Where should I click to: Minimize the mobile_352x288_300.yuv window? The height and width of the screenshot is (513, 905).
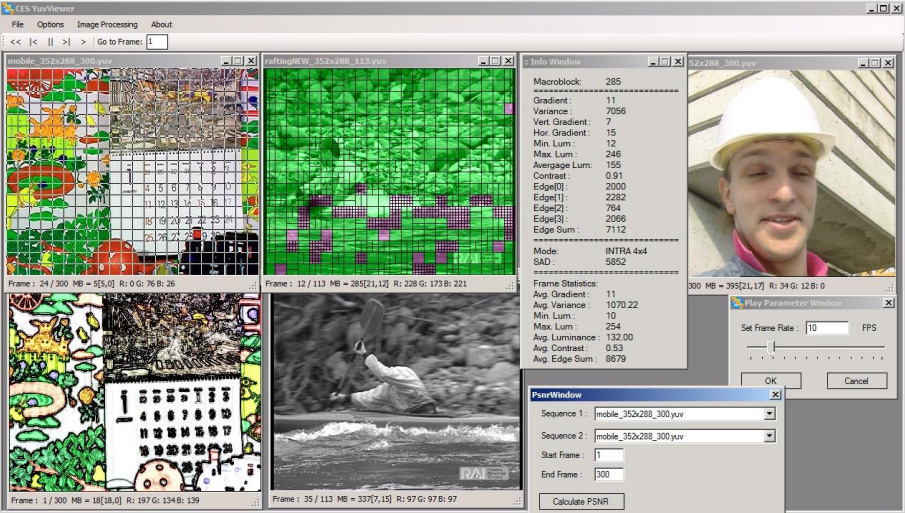coord(226,61)
